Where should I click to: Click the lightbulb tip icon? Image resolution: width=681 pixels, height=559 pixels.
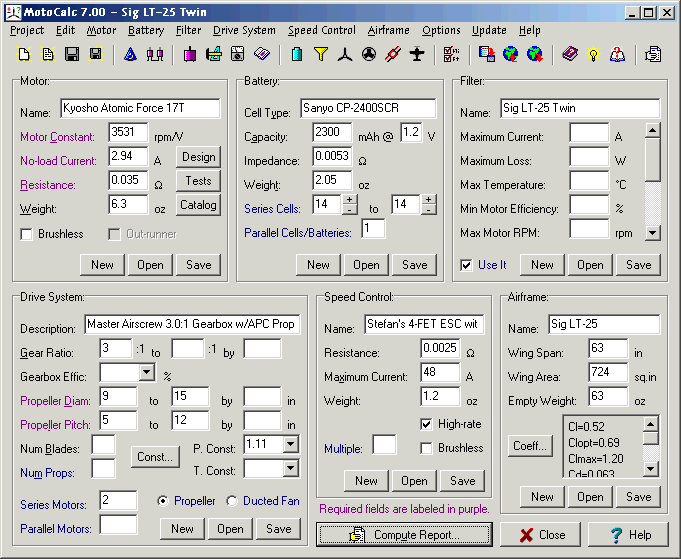tap(593, 54)
